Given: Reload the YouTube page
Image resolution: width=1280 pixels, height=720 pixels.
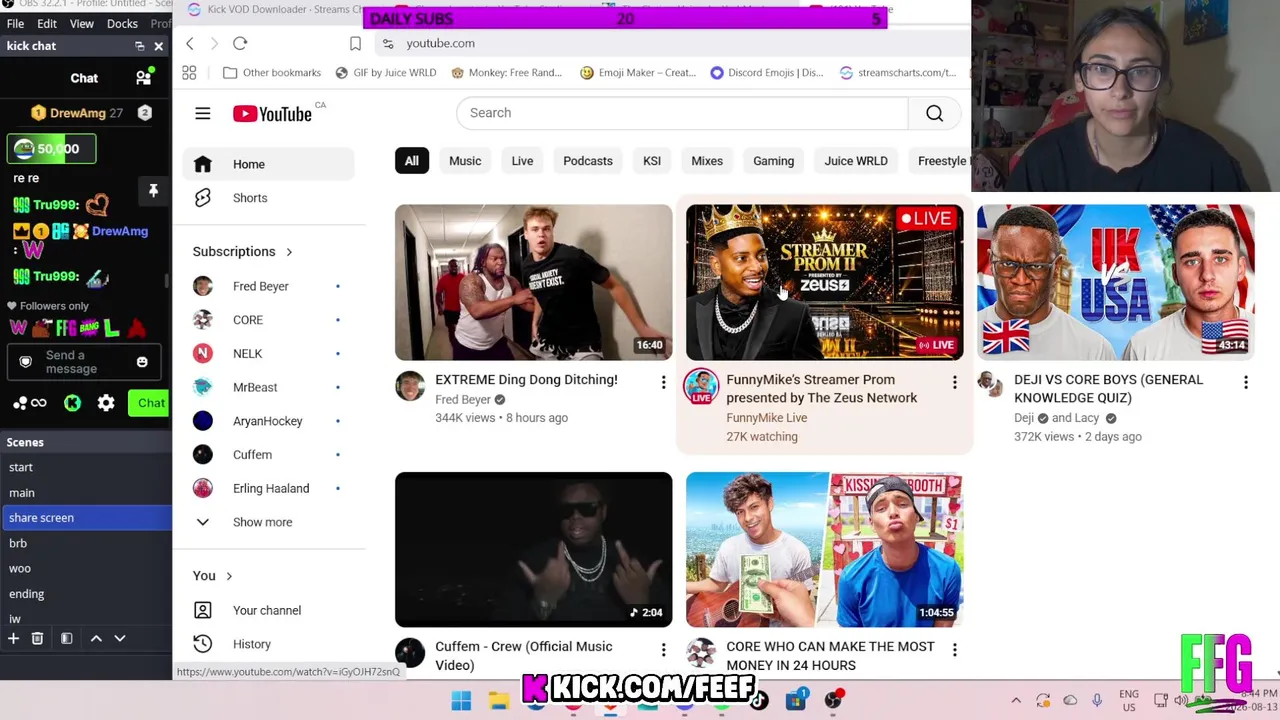Looking at the screenshot, I should click(240, 43).
